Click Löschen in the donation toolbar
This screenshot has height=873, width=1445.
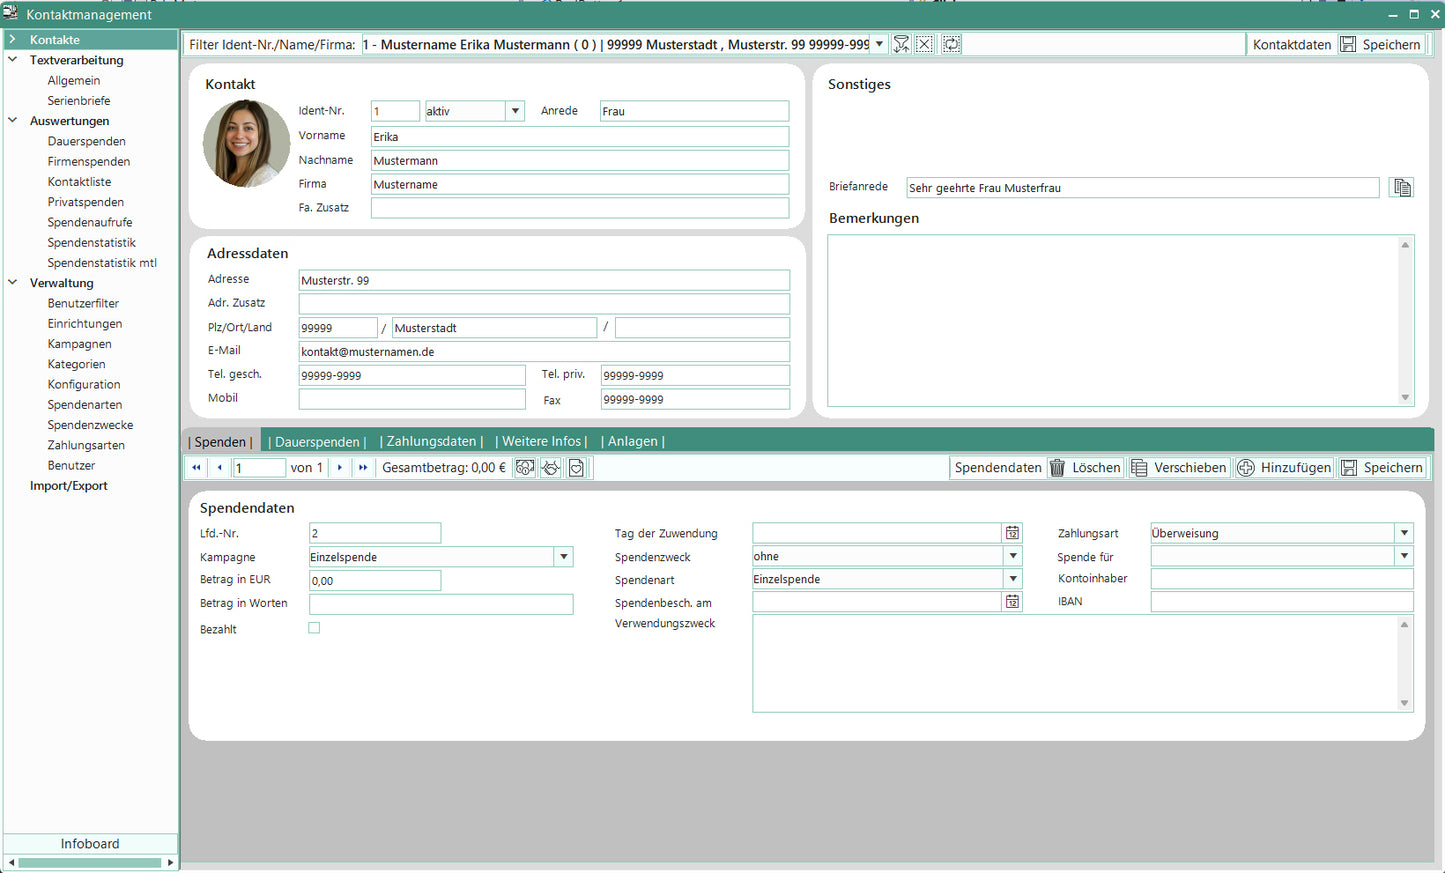[1085, 468]
